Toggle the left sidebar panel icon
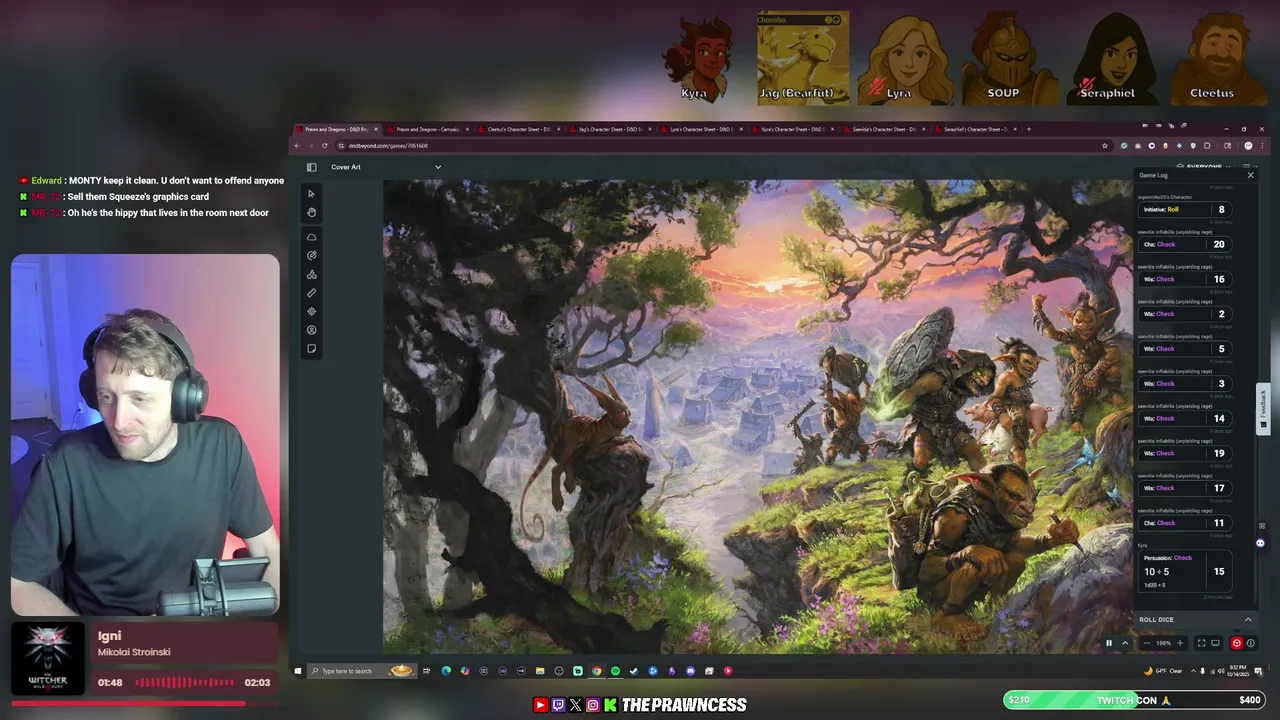Image resolution: width=1280 pixels, height=720 pixels. point(311,167)
